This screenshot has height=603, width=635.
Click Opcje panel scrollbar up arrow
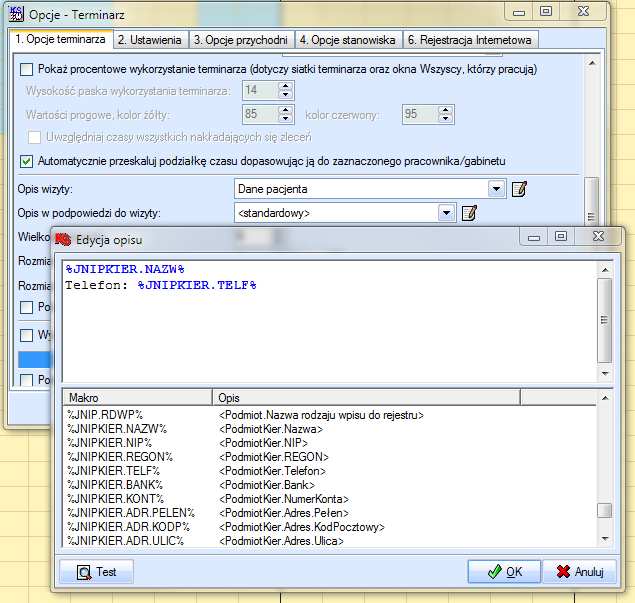click(x=592, y=63)
